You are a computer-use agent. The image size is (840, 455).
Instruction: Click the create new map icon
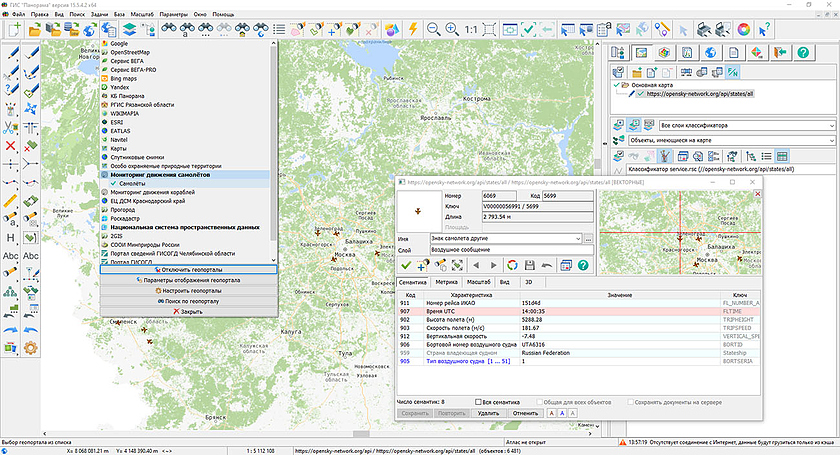(x=16, y=30)
